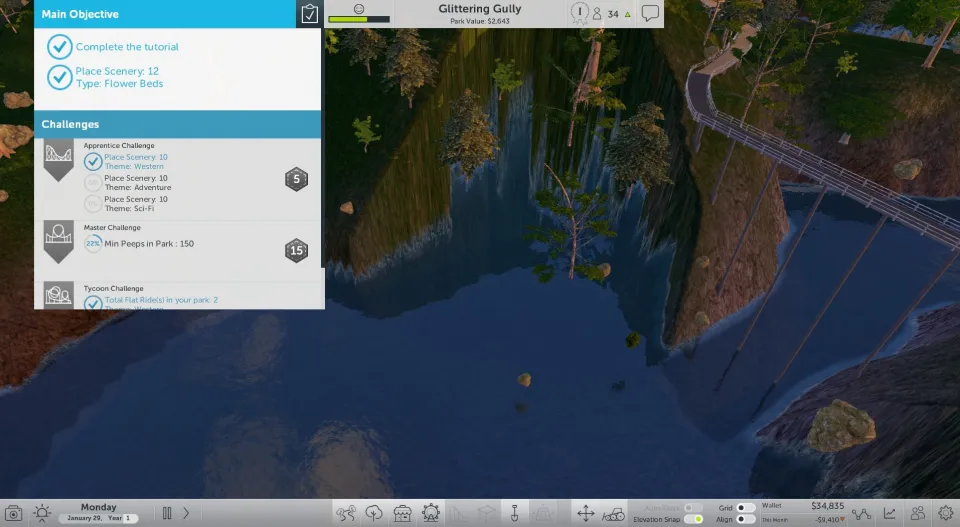Open the path building tool
The width and height of the screenshot is (960, 527).
pyautogui.click(x=346, y=513)
